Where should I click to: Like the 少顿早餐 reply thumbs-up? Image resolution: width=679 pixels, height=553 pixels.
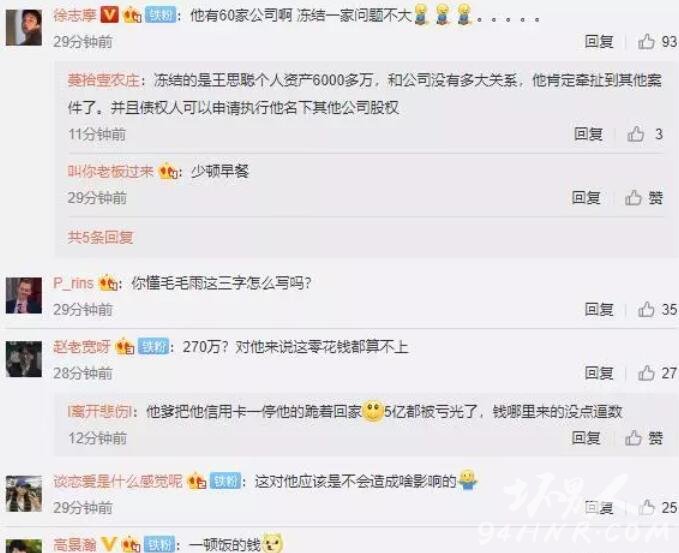pyautogui.click(x=633, y=197)
